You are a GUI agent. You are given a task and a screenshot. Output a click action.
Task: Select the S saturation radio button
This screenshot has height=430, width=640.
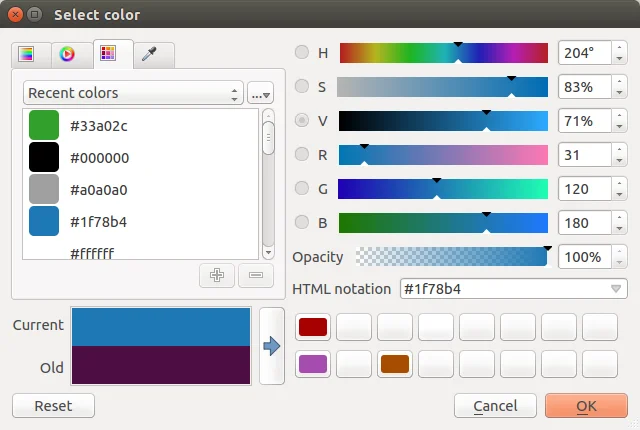coord(302,87)
